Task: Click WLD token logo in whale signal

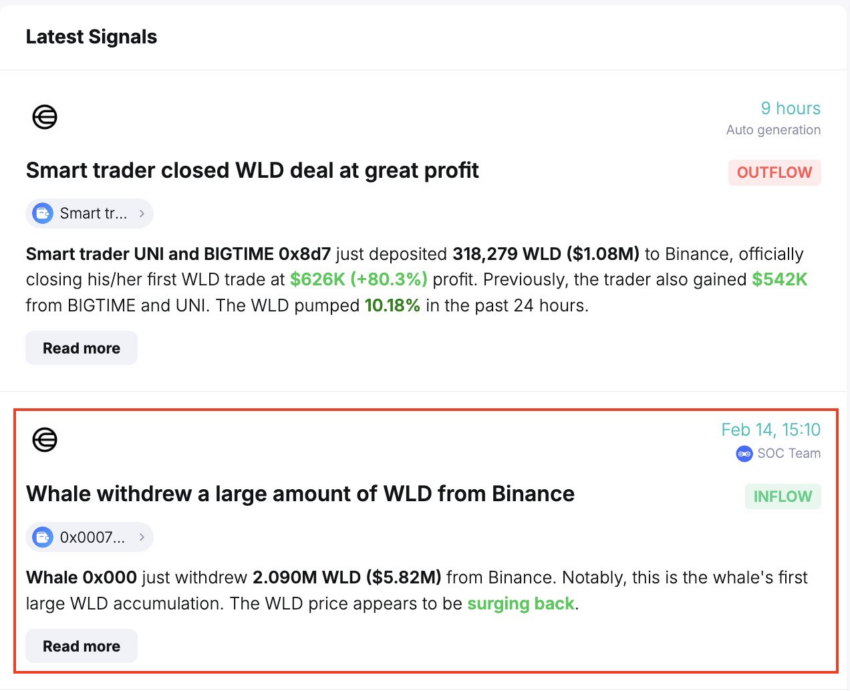Action: (44, 440)
